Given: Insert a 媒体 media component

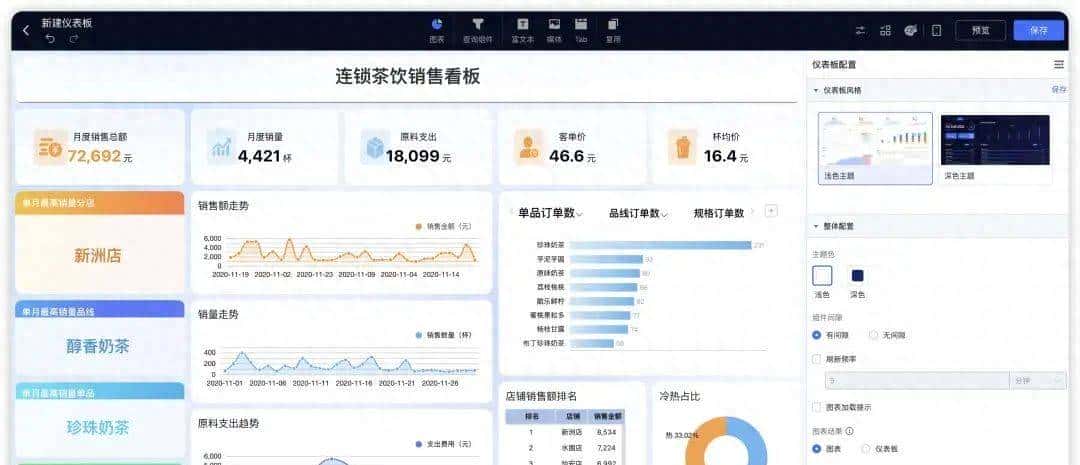Looking at the screenshot, I should click(x=554, y=31).
